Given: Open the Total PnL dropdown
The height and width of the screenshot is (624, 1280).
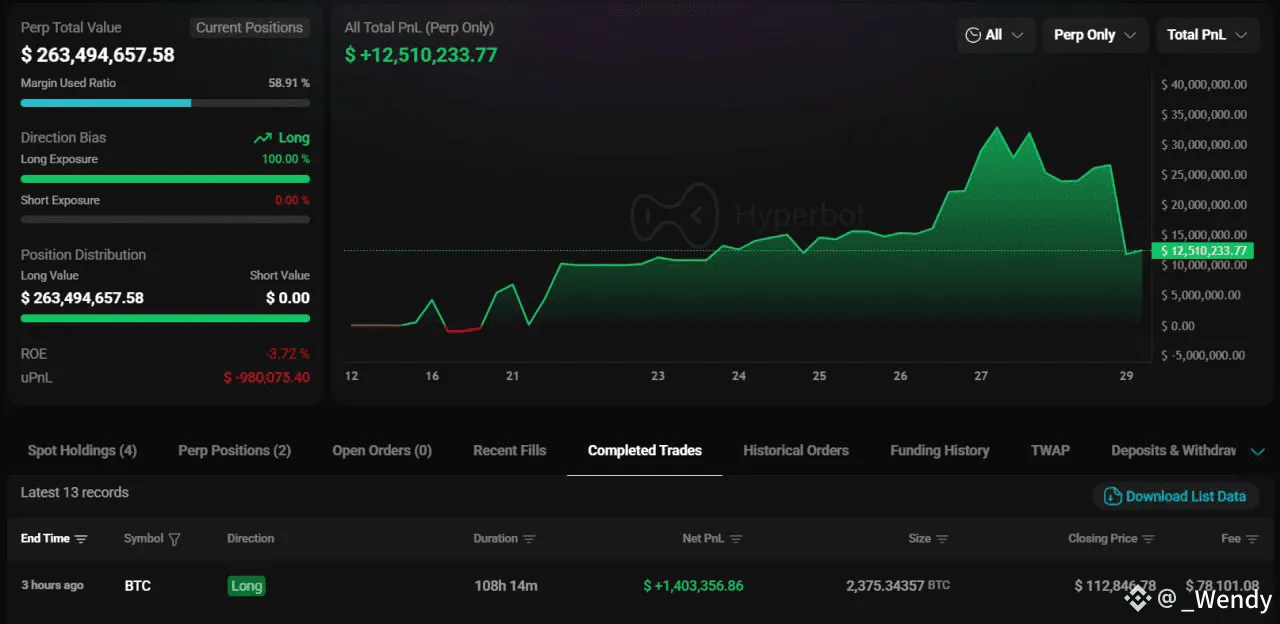Looking at the screenshot, I should coord(1206,35).
